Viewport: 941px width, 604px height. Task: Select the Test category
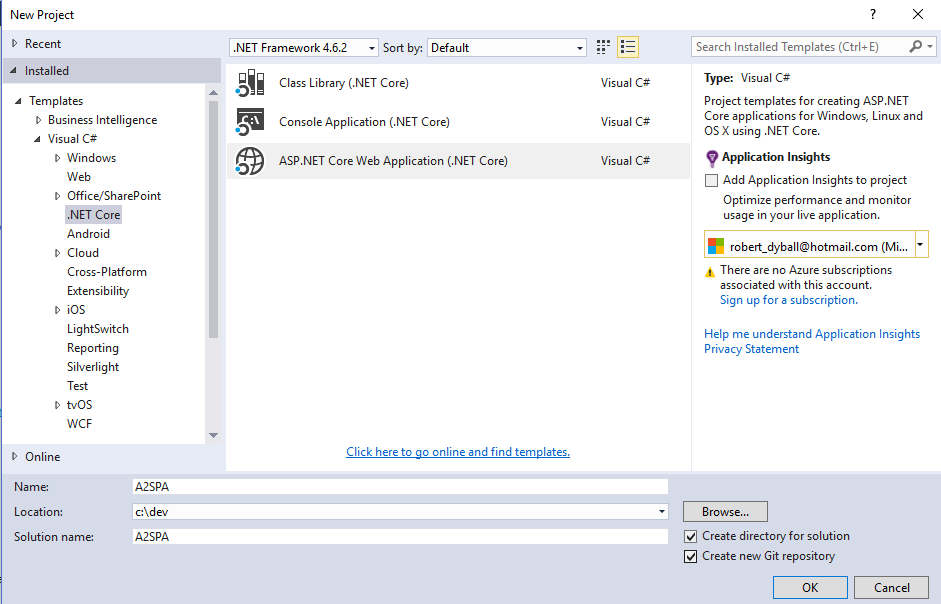tap(77, 386)
